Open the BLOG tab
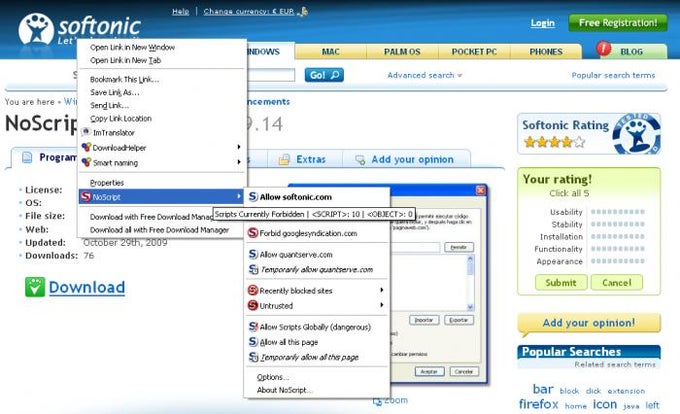 pos(631,52)
